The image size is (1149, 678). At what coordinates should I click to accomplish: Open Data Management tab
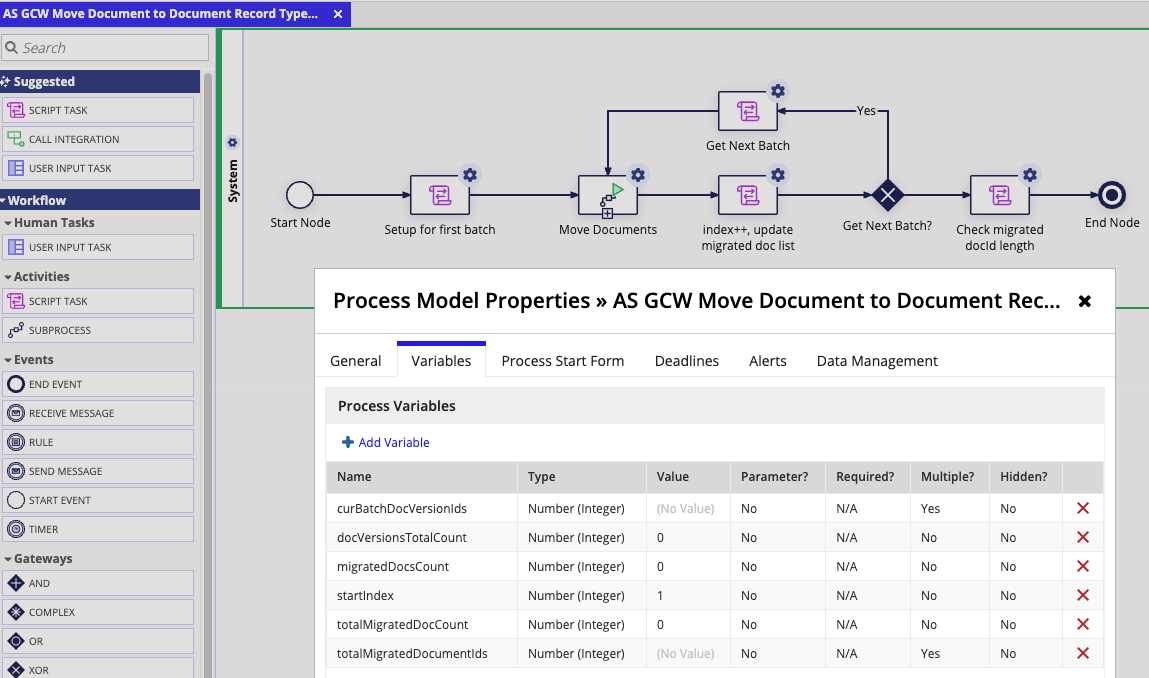tap(877, 361)
